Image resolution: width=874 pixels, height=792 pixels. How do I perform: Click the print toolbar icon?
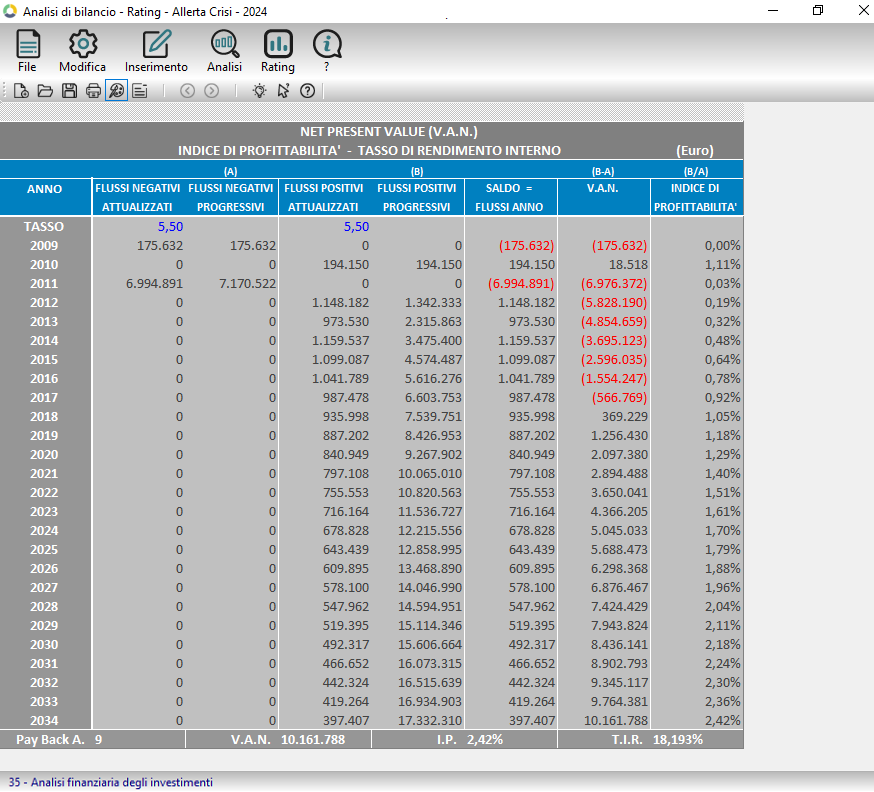click(x=93, y=91)
